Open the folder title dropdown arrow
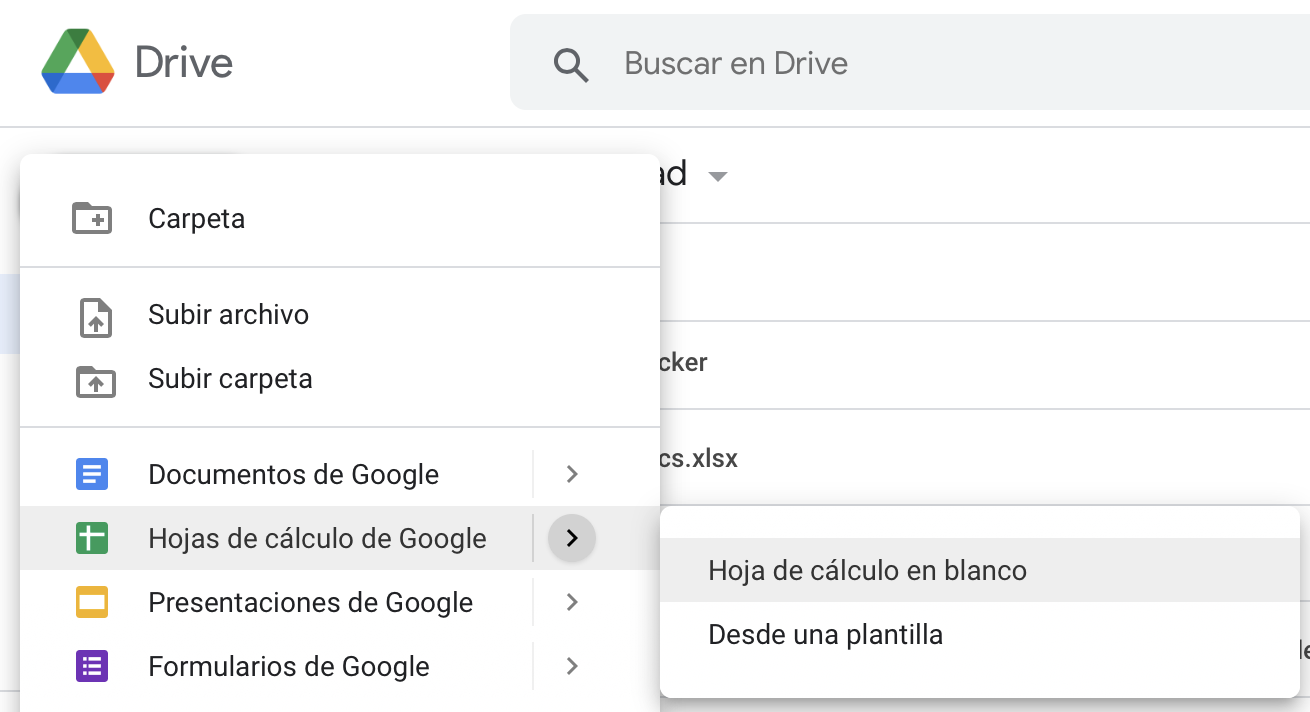 click(716, 177)
